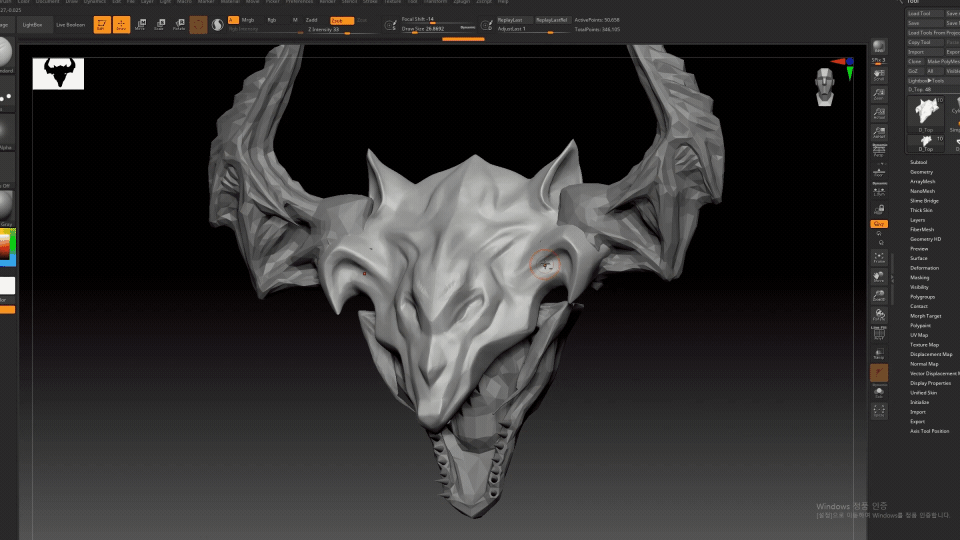The height and width of the screenshot is (540, 960).
Task: Toggle the Floor grid button
Action: (x=879, y=171)
